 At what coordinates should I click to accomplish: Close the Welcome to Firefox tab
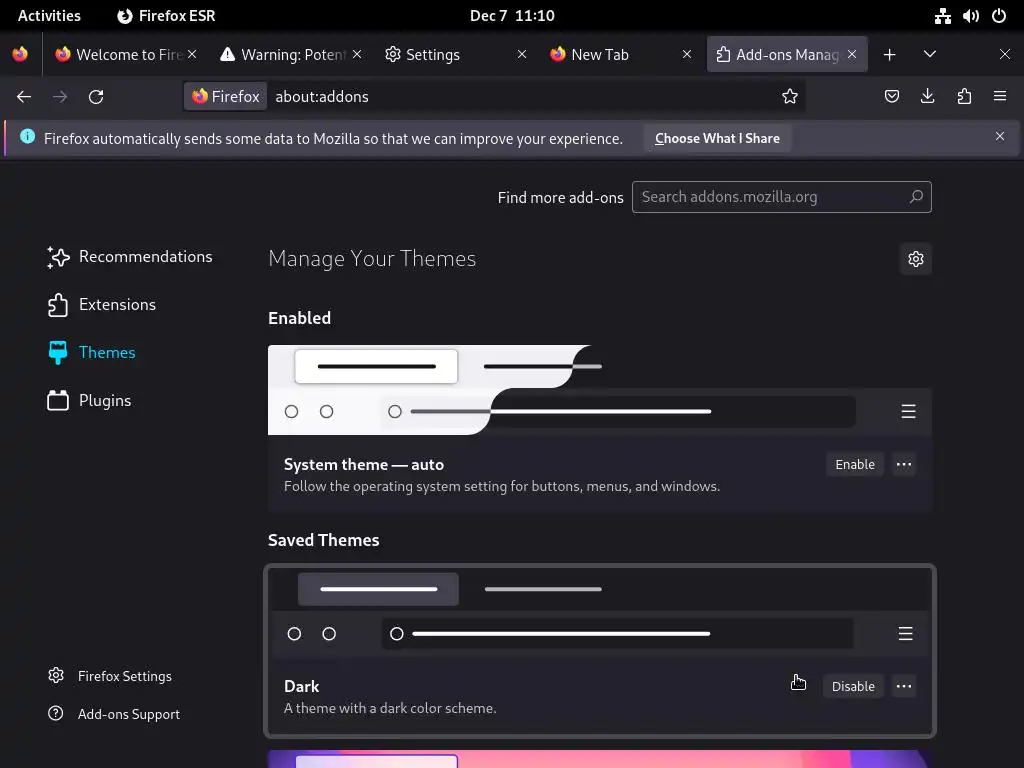tap(192, 54)
